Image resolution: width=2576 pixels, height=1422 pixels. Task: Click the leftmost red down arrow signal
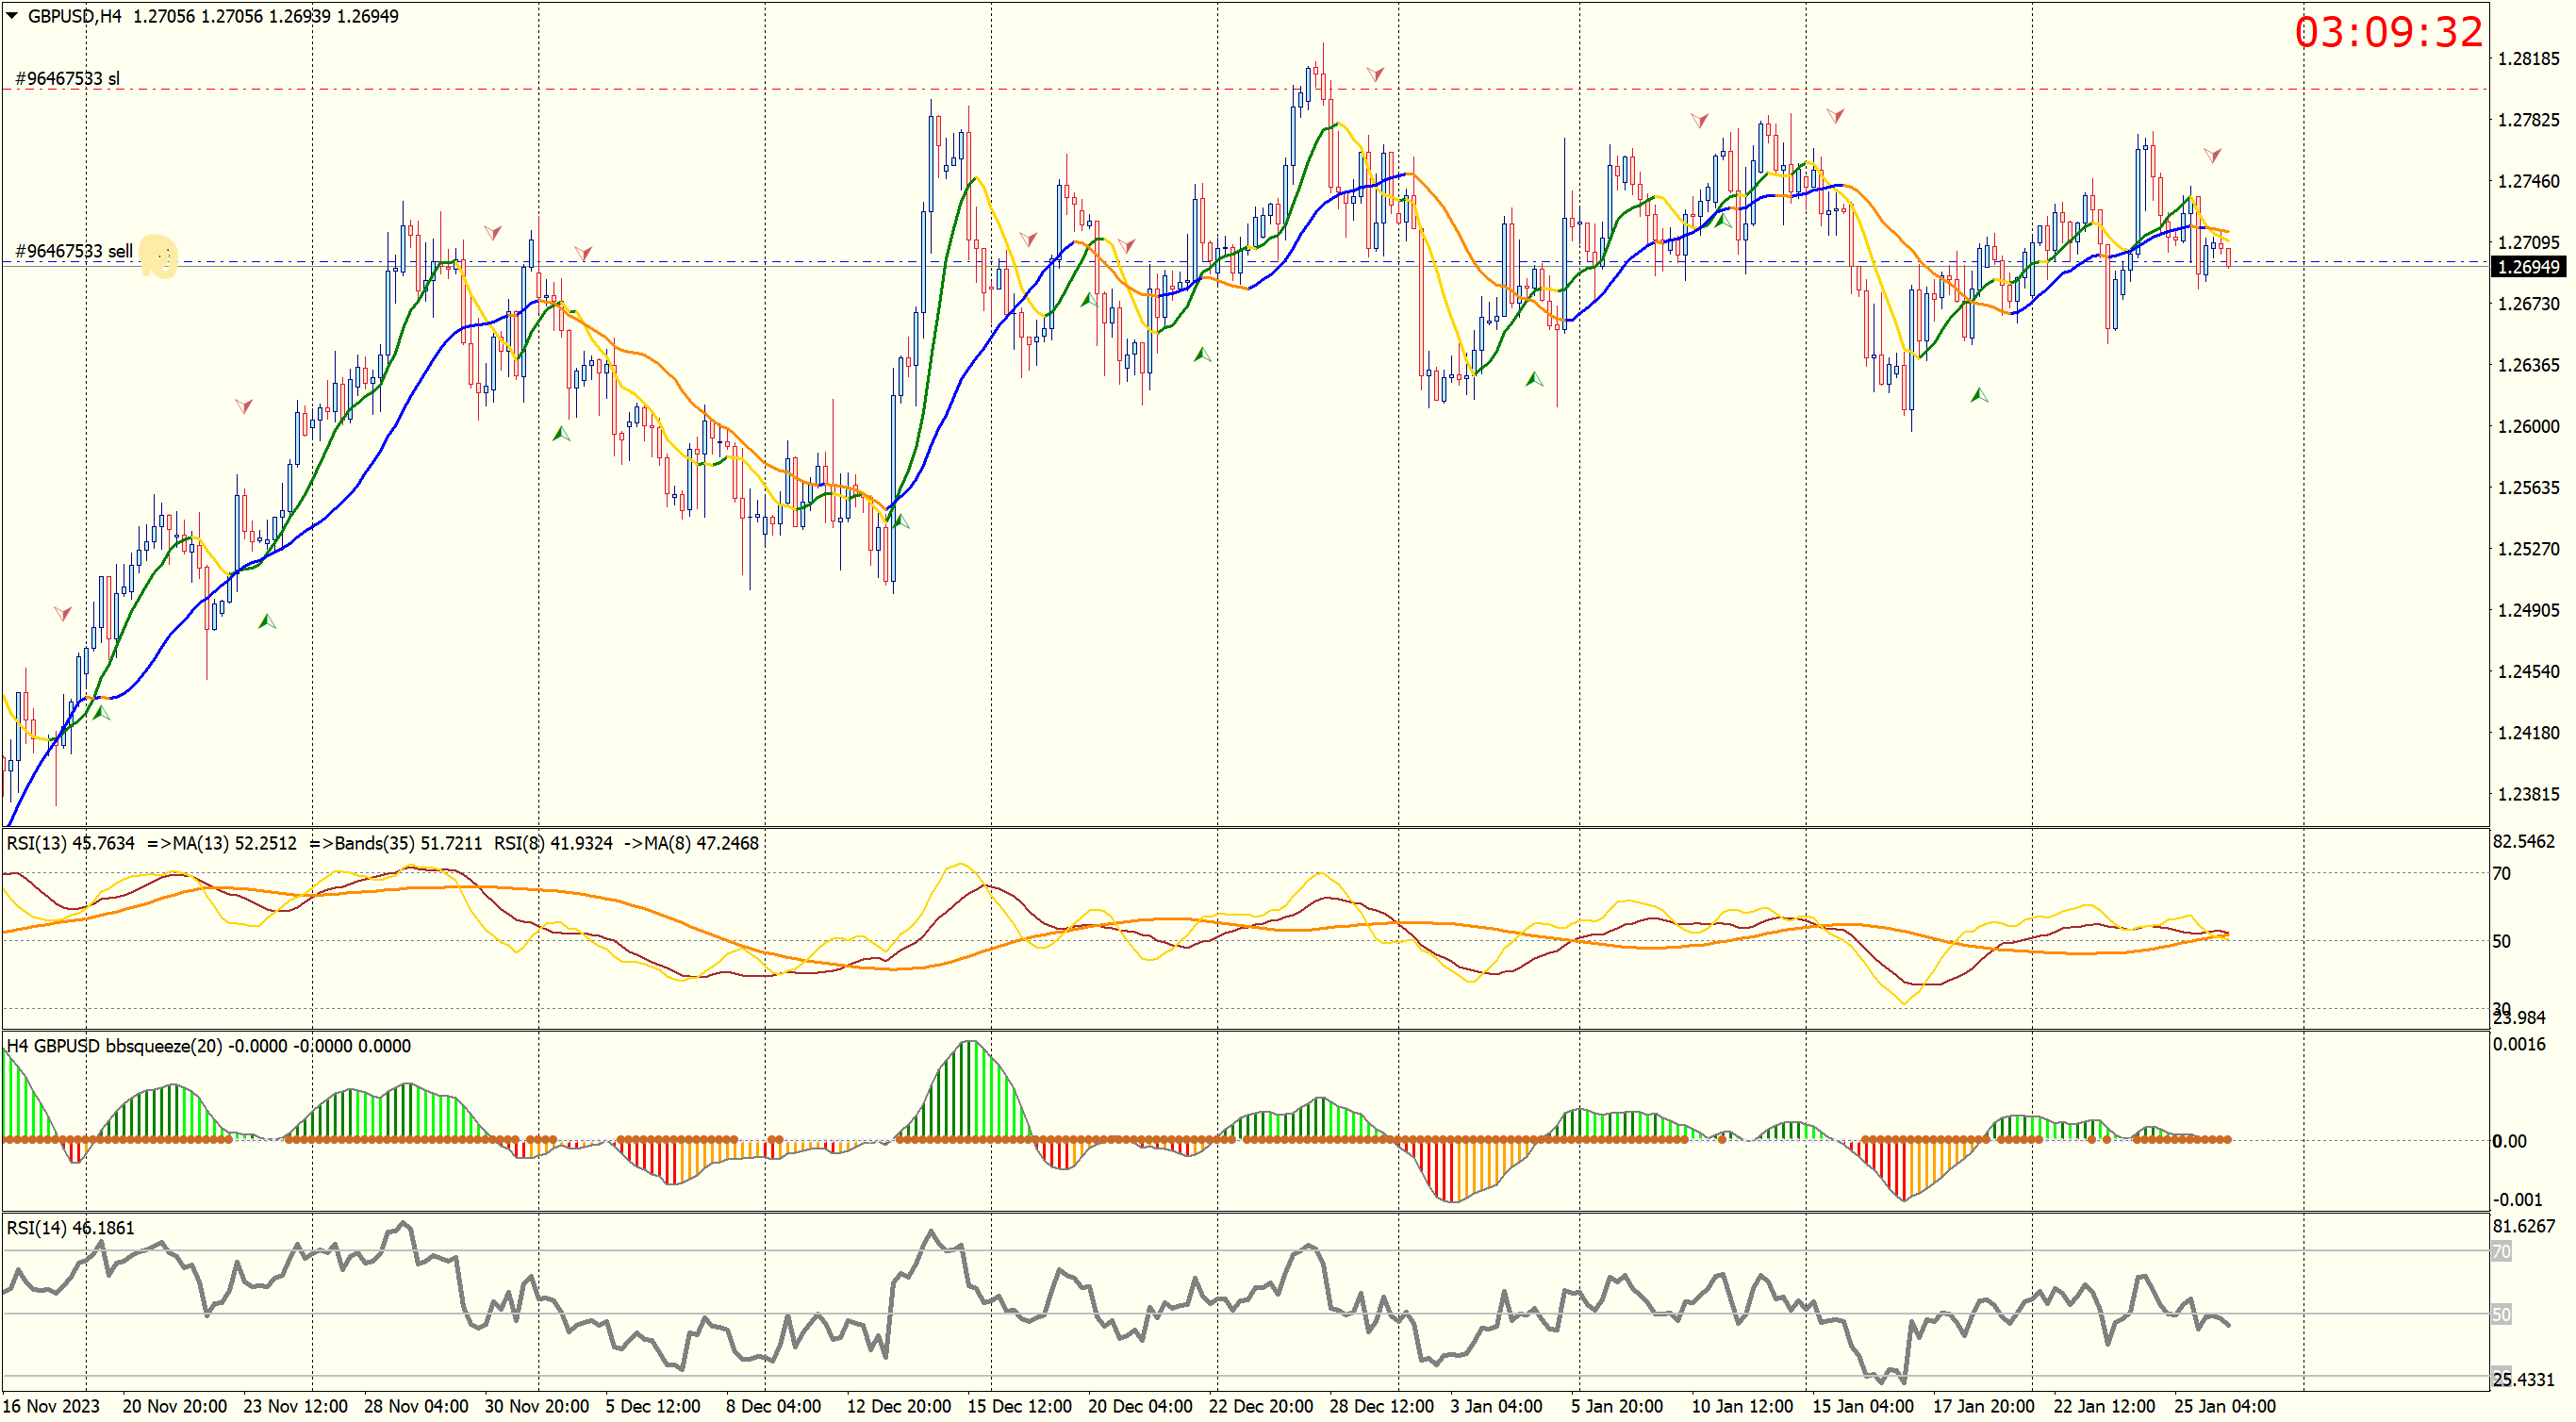(x=62, y=612)
